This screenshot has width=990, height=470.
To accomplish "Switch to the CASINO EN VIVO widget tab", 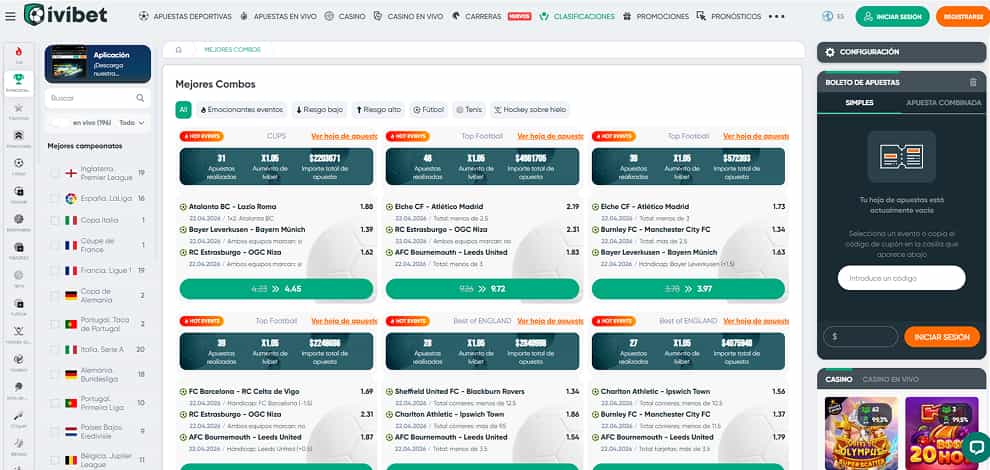I will click(x=890, y=380).
